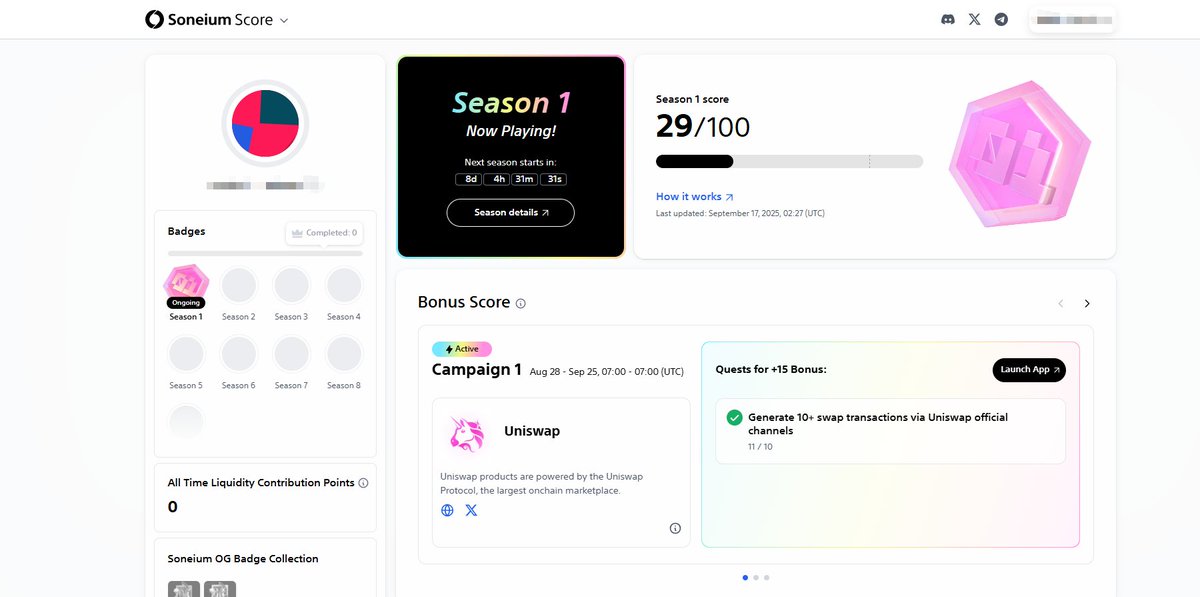Click the Uniswap unicorn logo

467,433
